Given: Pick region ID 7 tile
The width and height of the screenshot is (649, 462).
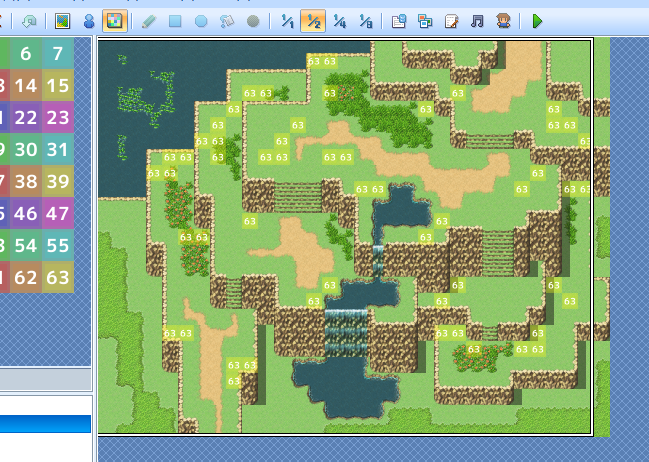Looking at the screenshot, I should [58, 53].
